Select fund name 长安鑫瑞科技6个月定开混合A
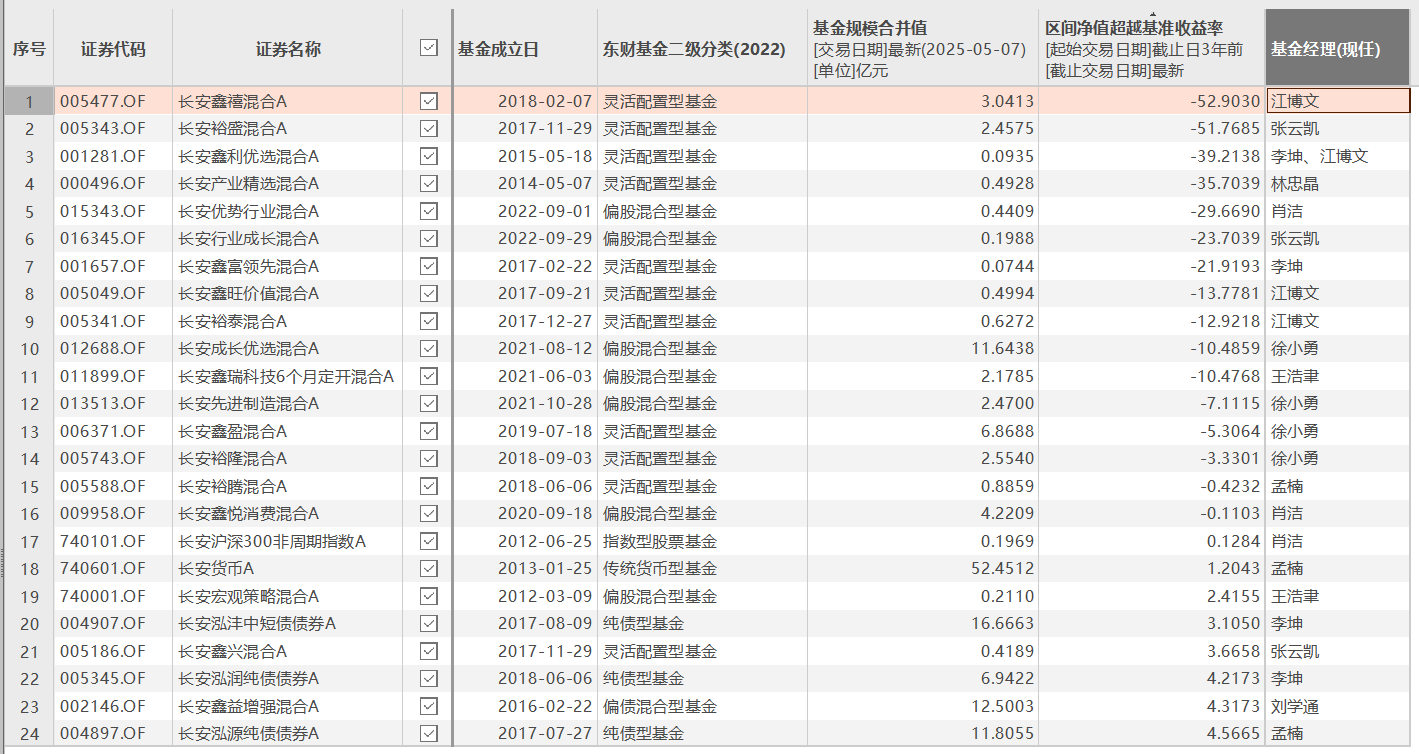 (x=286, y=376)
